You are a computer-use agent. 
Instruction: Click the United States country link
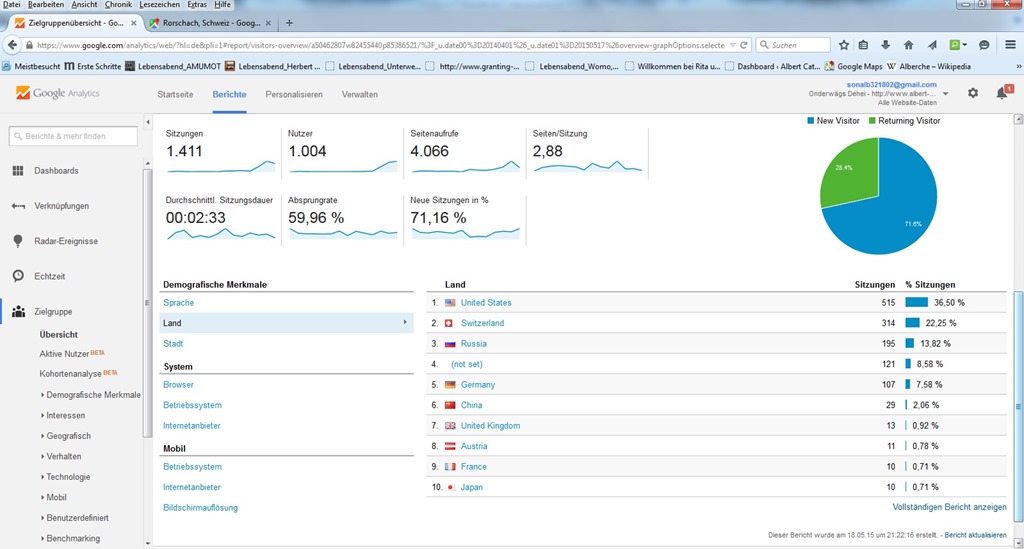pyautogui.click(x=486, y=303)
